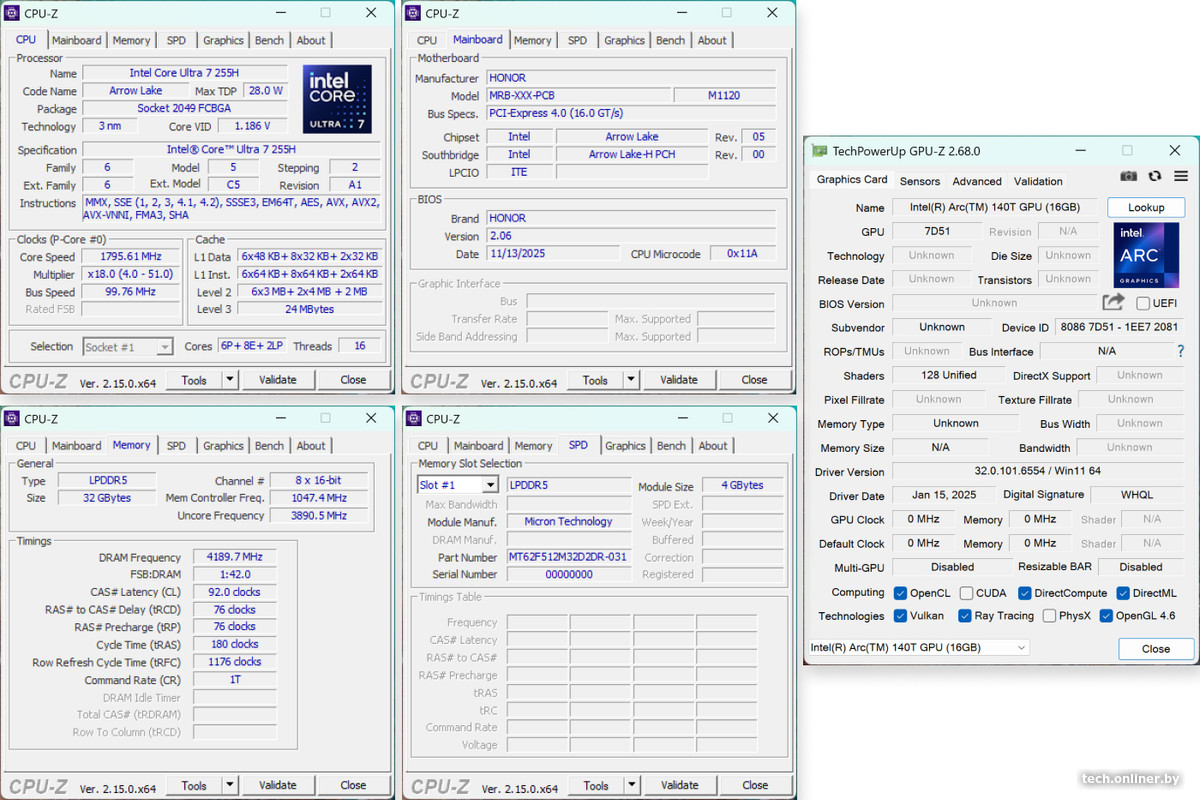
Task: Open the GPU-Z hamburger menu
Action: 1182,175
